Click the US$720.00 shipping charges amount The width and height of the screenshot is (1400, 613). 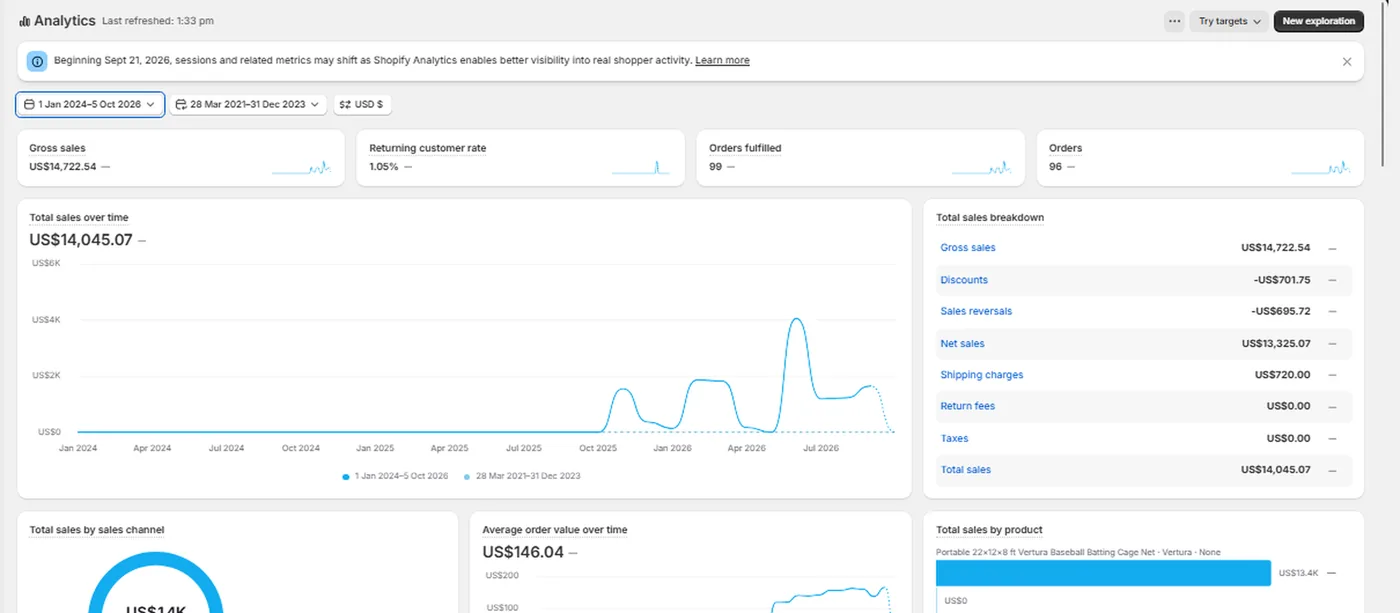pyautogui.click(x=1282, y=375)
